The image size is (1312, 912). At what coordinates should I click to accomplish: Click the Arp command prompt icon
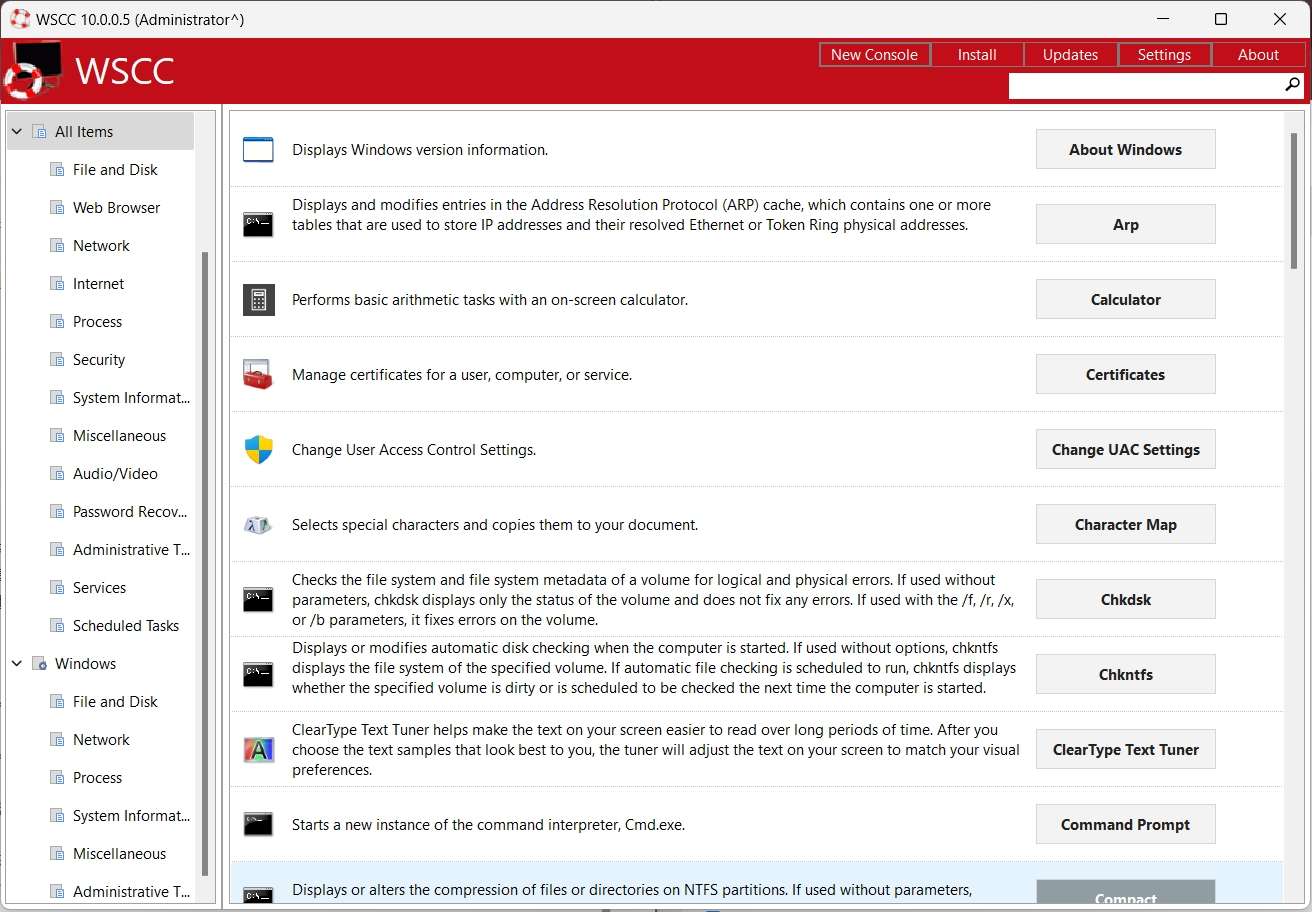pos(258,225)
